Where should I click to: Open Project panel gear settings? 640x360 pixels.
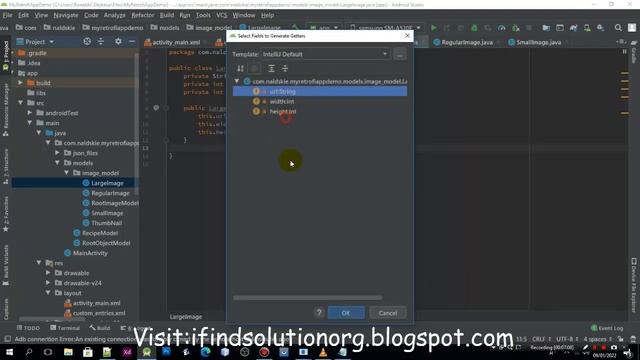(x=118, y=42)
